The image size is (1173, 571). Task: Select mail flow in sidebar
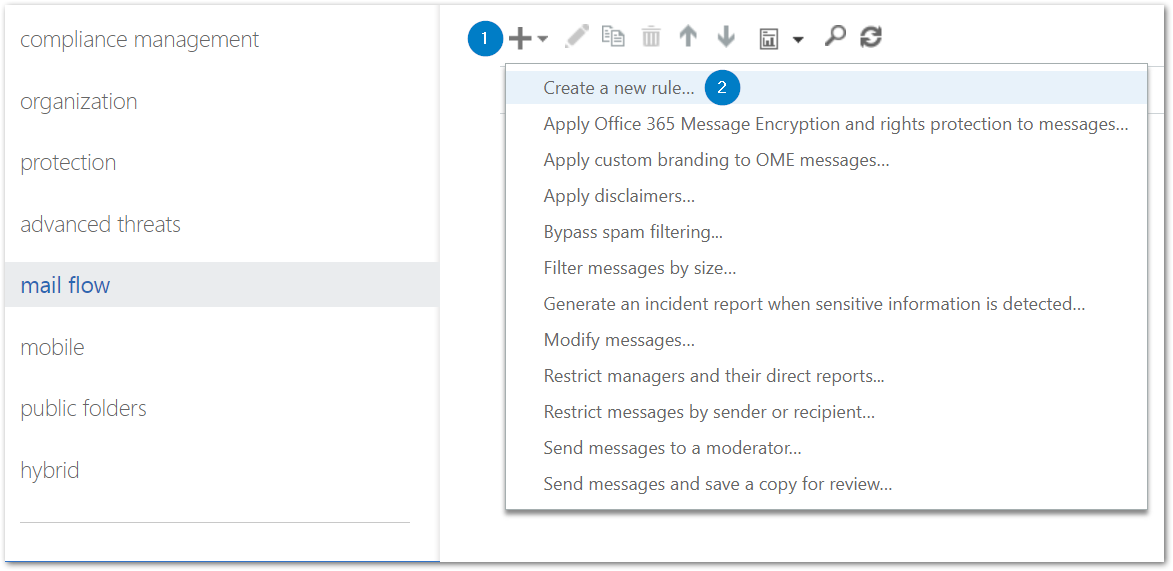tap(221, 284)
